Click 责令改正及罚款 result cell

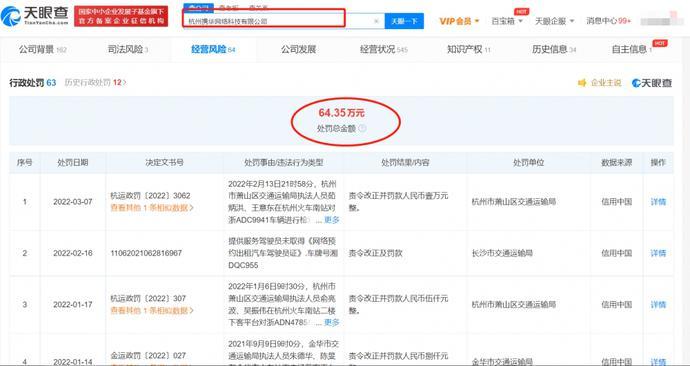(x=376, y=253)
